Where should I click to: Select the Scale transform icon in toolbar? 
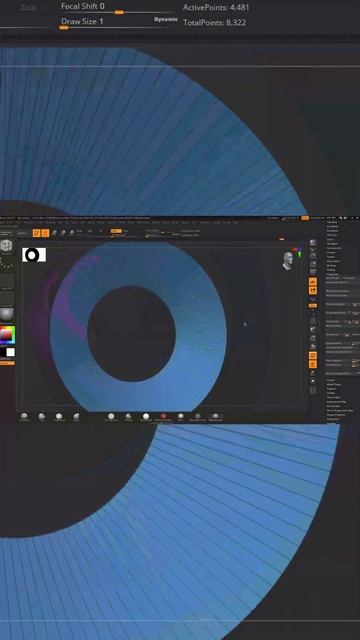pyautogui.click(x=63, y=233)
